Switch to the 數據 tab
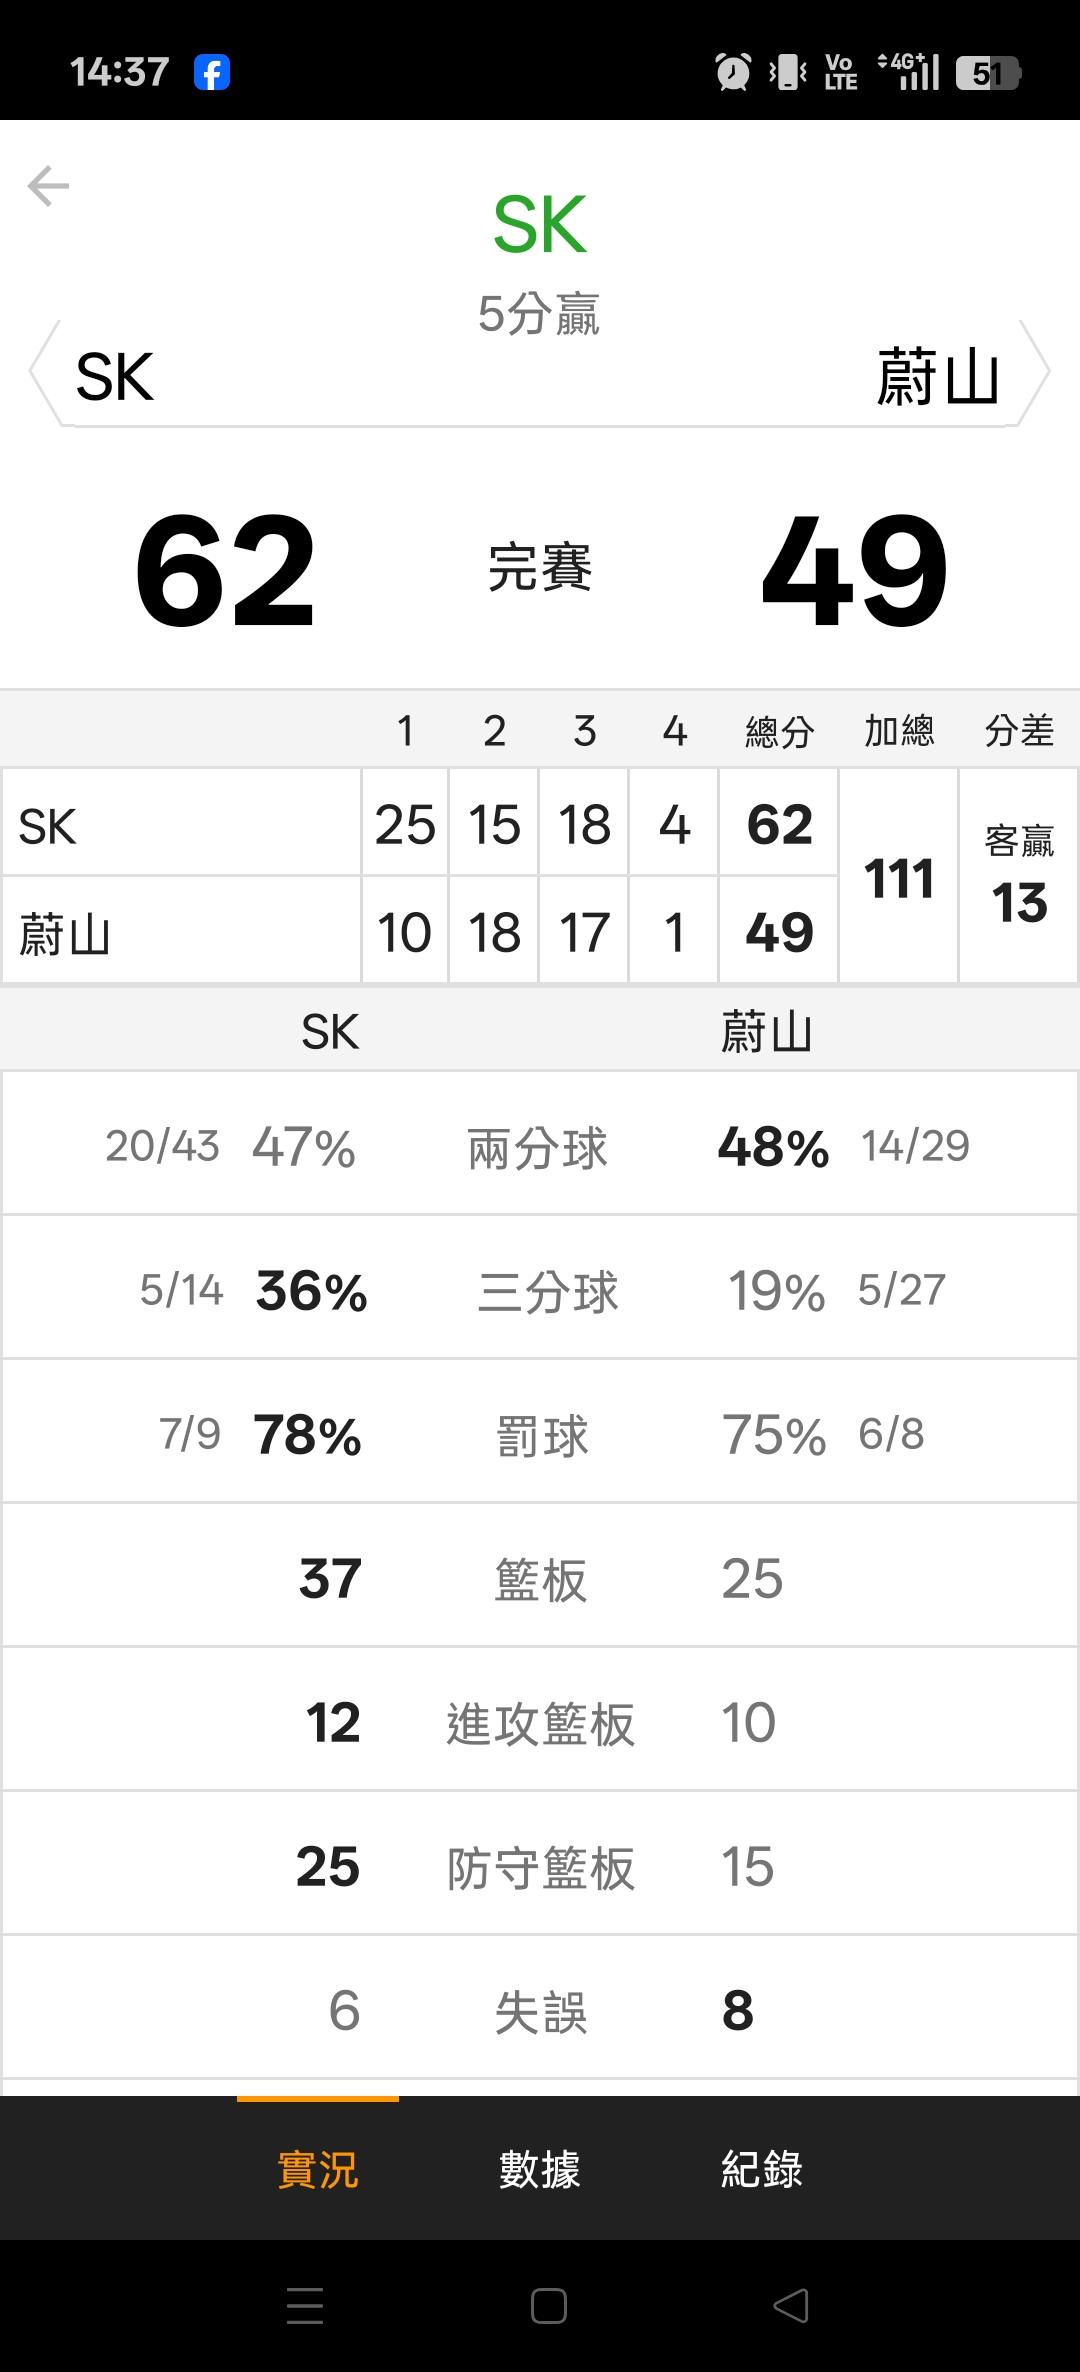Viewport: 1080px width, 2372px height. click(540, 2169)
